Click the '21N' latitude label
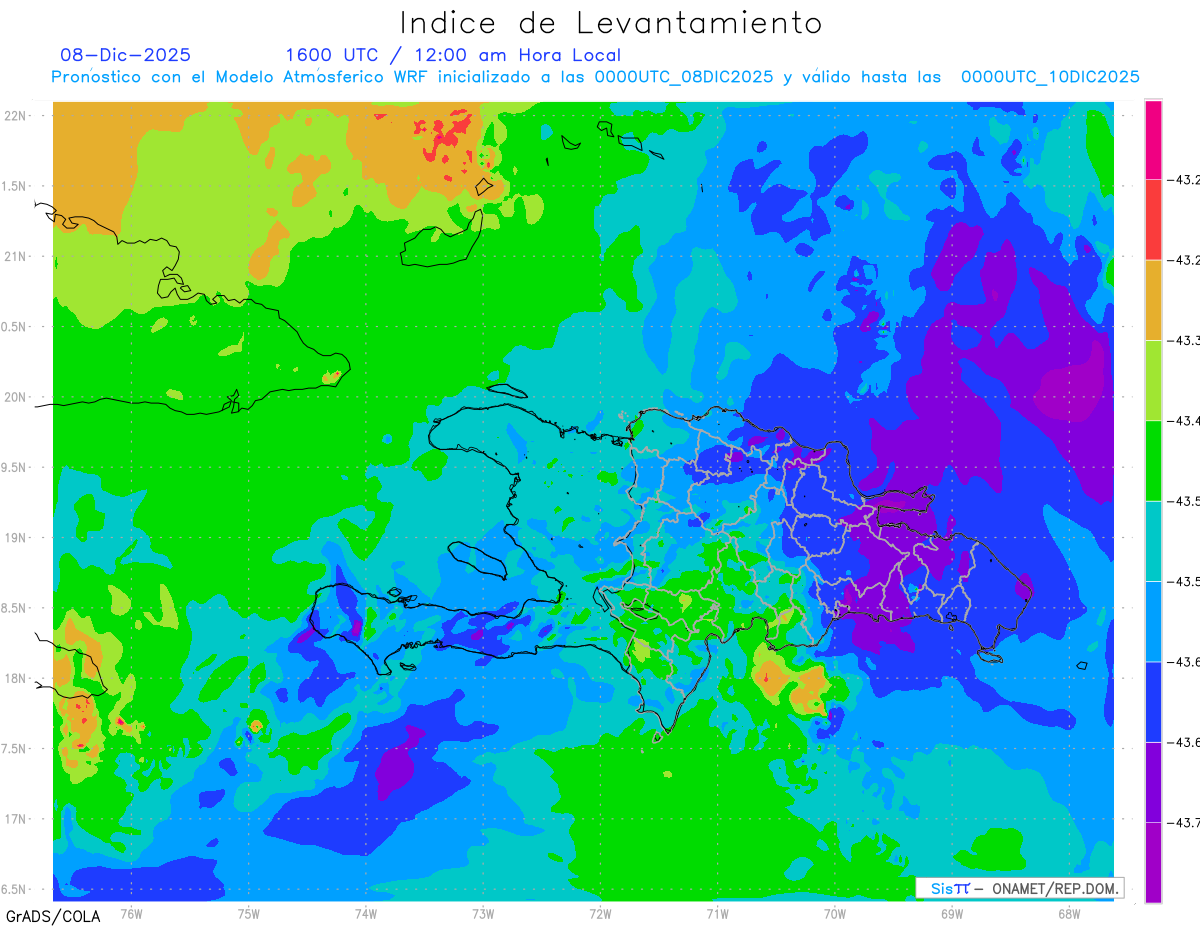The height and width of the screenshot is (927, 1200). [x=17, y=257]
